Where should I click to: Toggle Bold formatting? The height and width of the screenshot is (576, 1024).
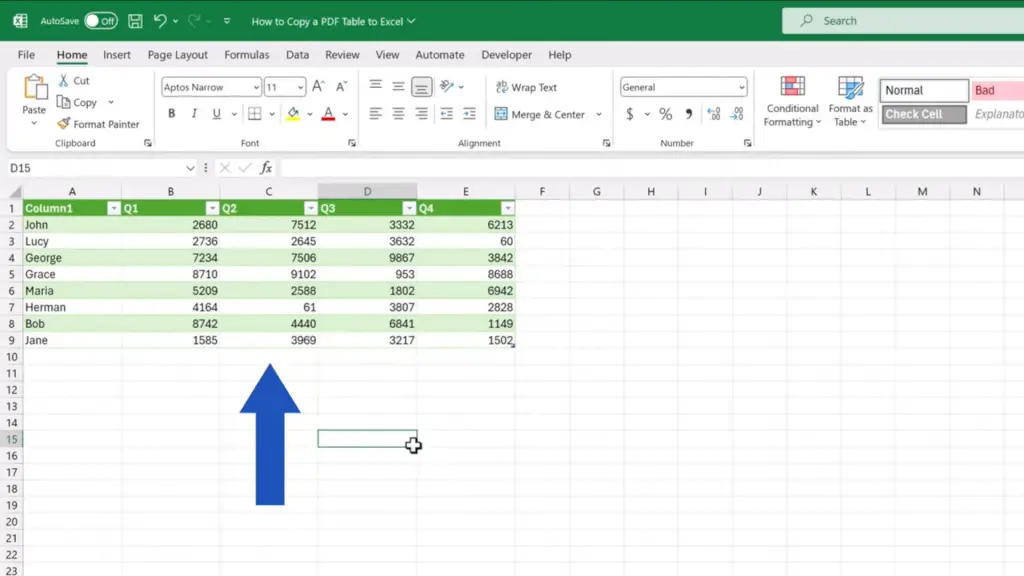click(x=172, y=114)
